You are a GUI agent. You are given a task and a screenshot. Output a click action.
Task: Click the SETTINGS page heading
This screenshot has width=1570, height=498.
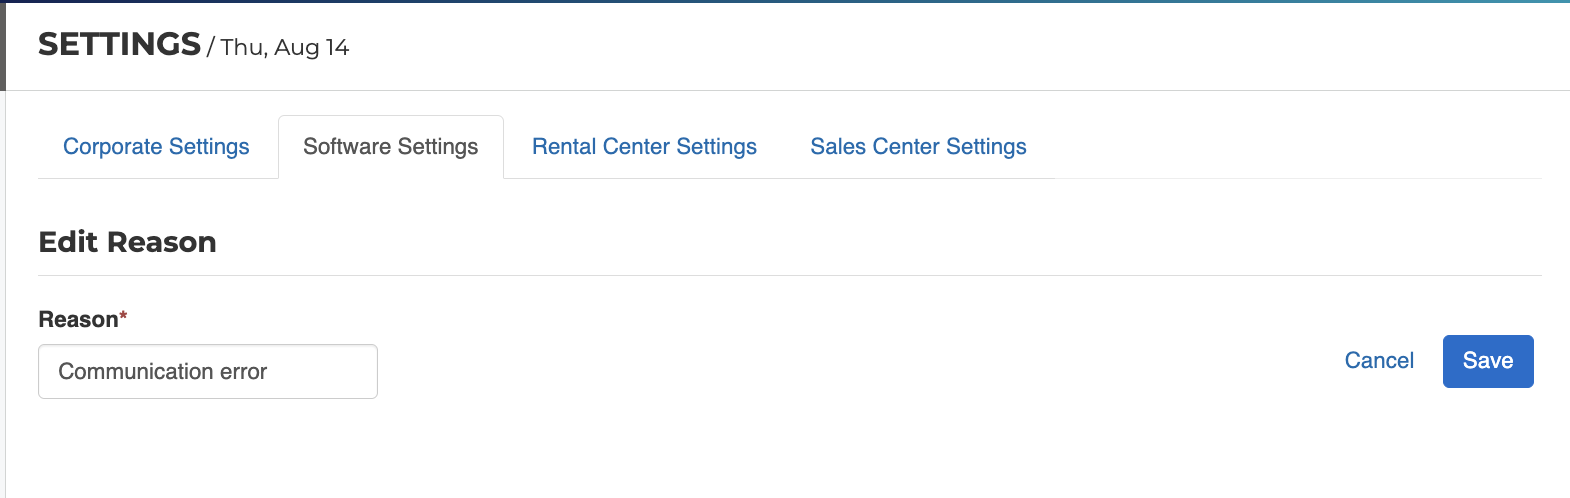point(119,45)
